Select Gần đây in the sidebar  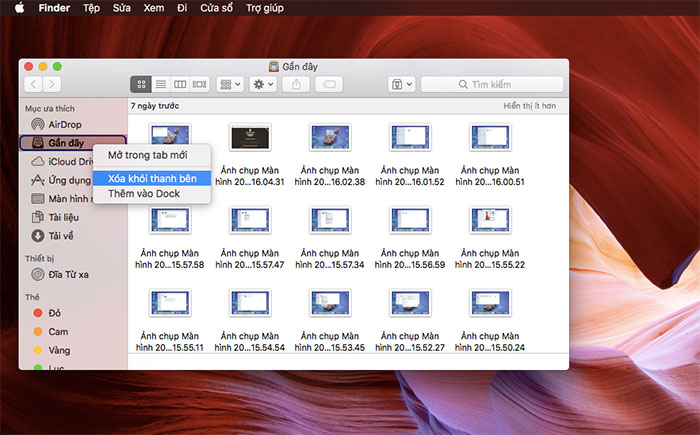click(73, 143)
